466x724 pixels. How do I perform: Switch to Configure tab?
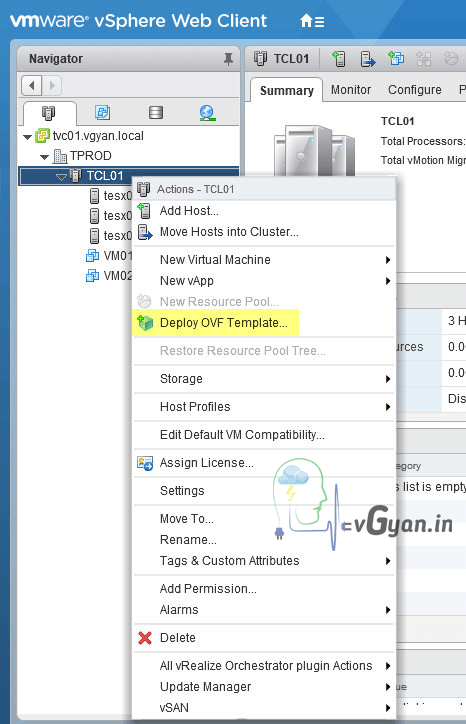tap(415, 90)
